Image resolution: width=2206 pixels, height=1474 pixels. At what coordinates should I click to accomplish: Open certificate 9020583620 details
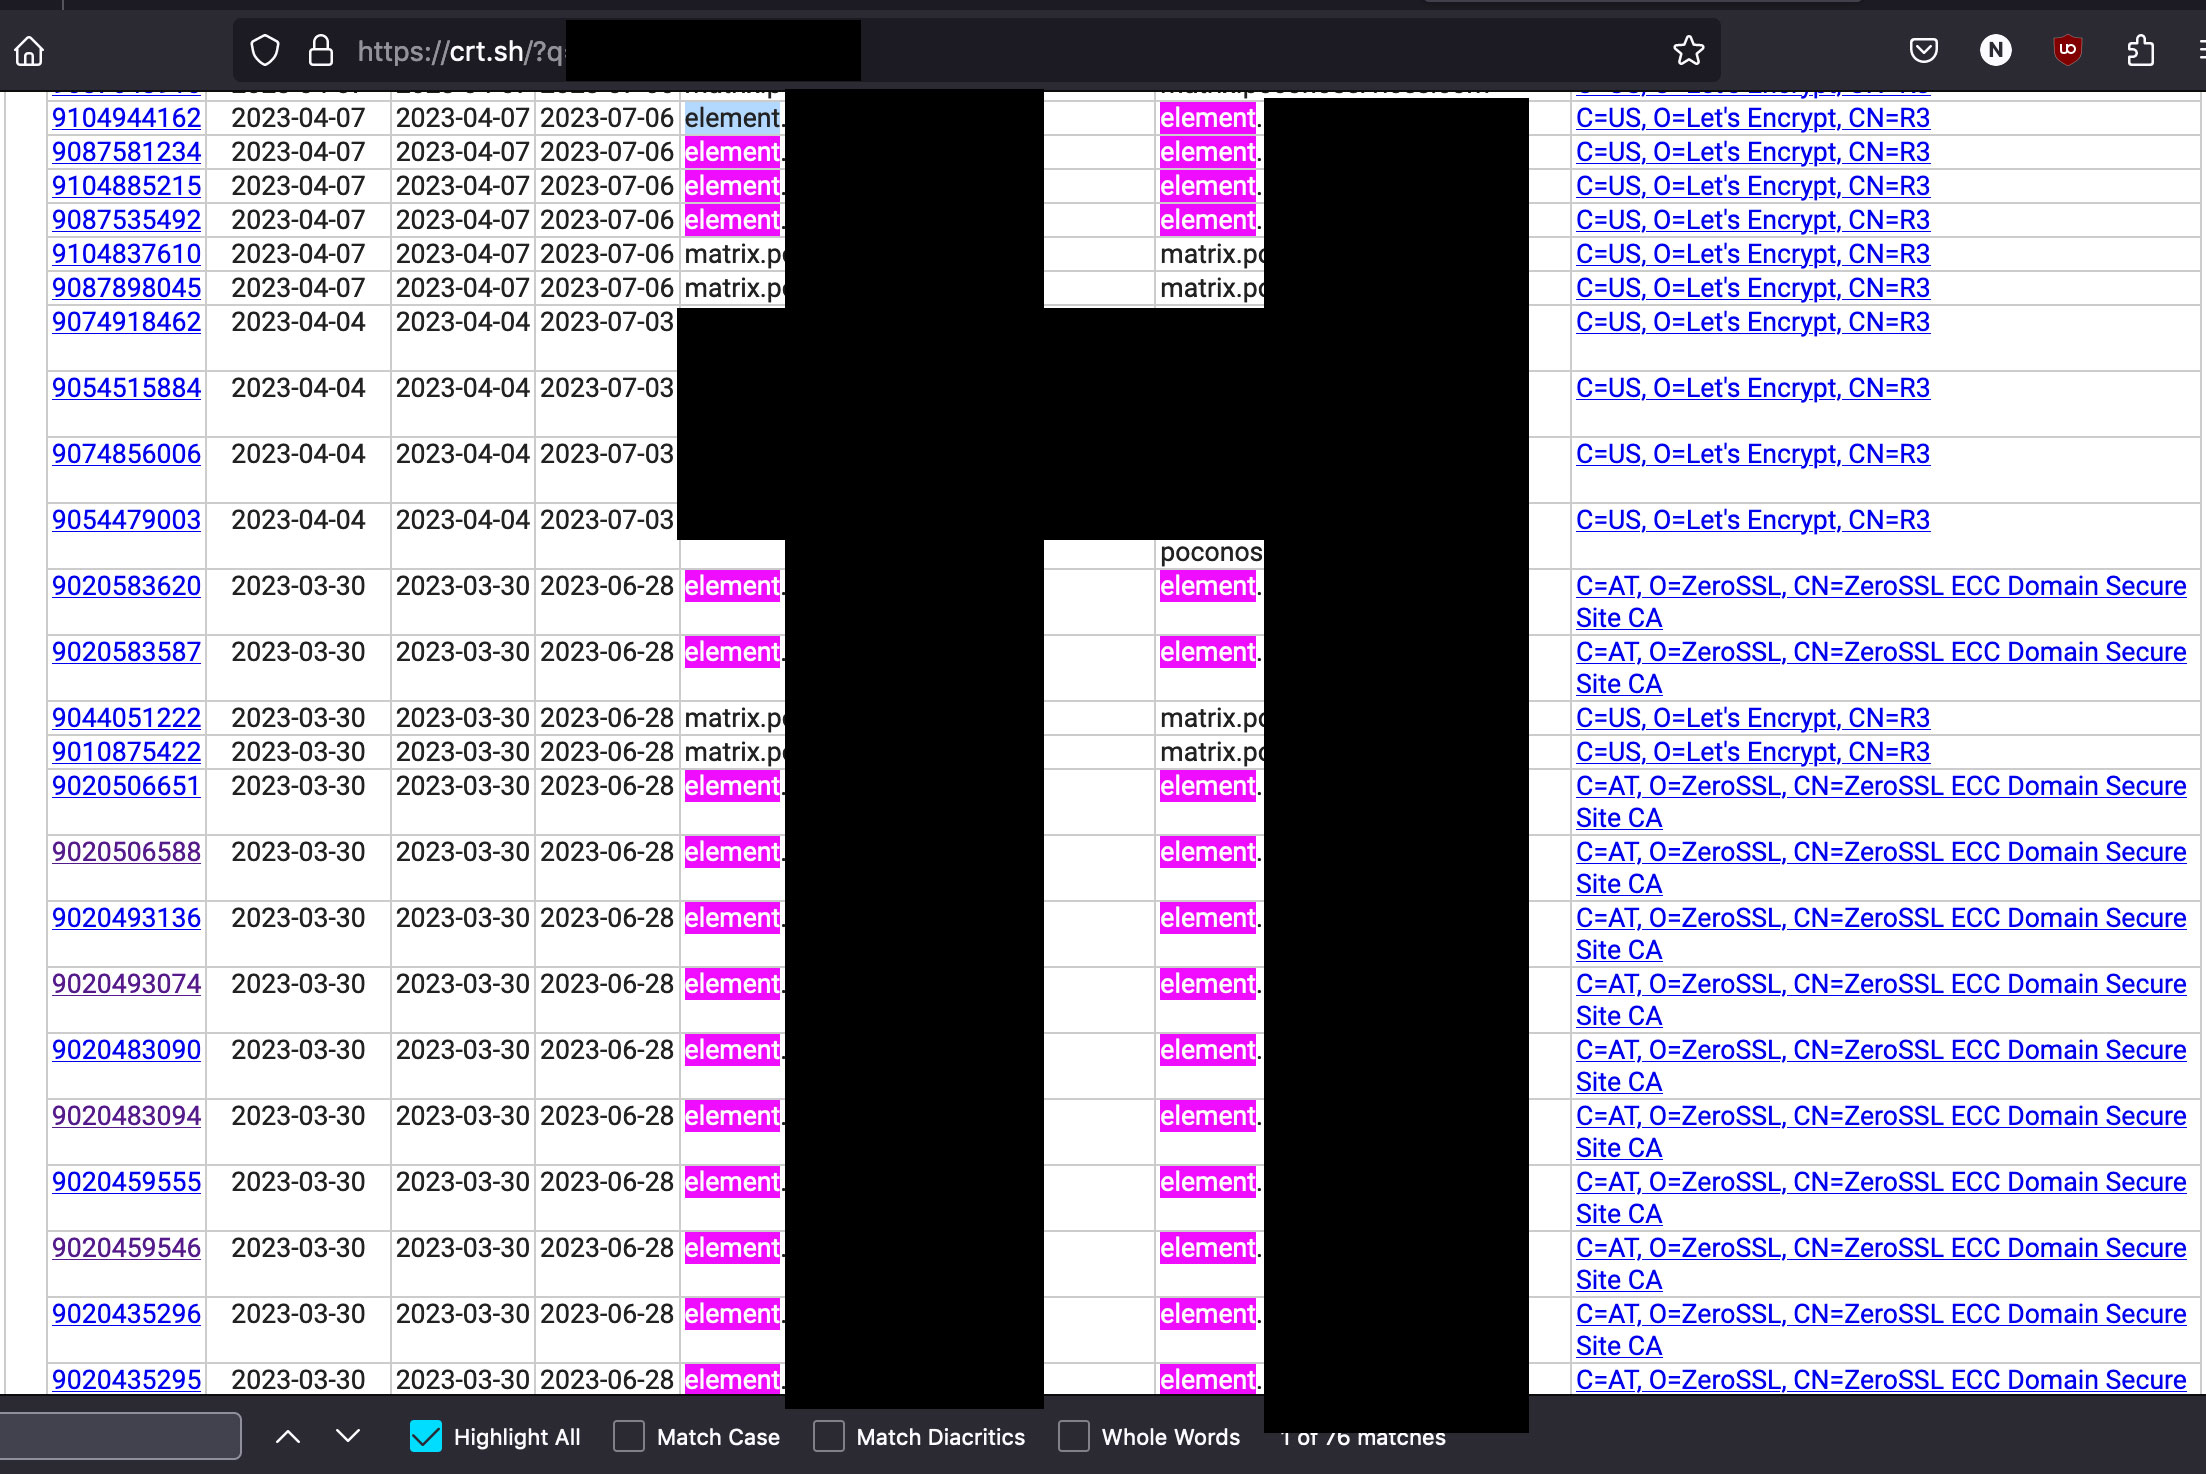tap(126, 586)
